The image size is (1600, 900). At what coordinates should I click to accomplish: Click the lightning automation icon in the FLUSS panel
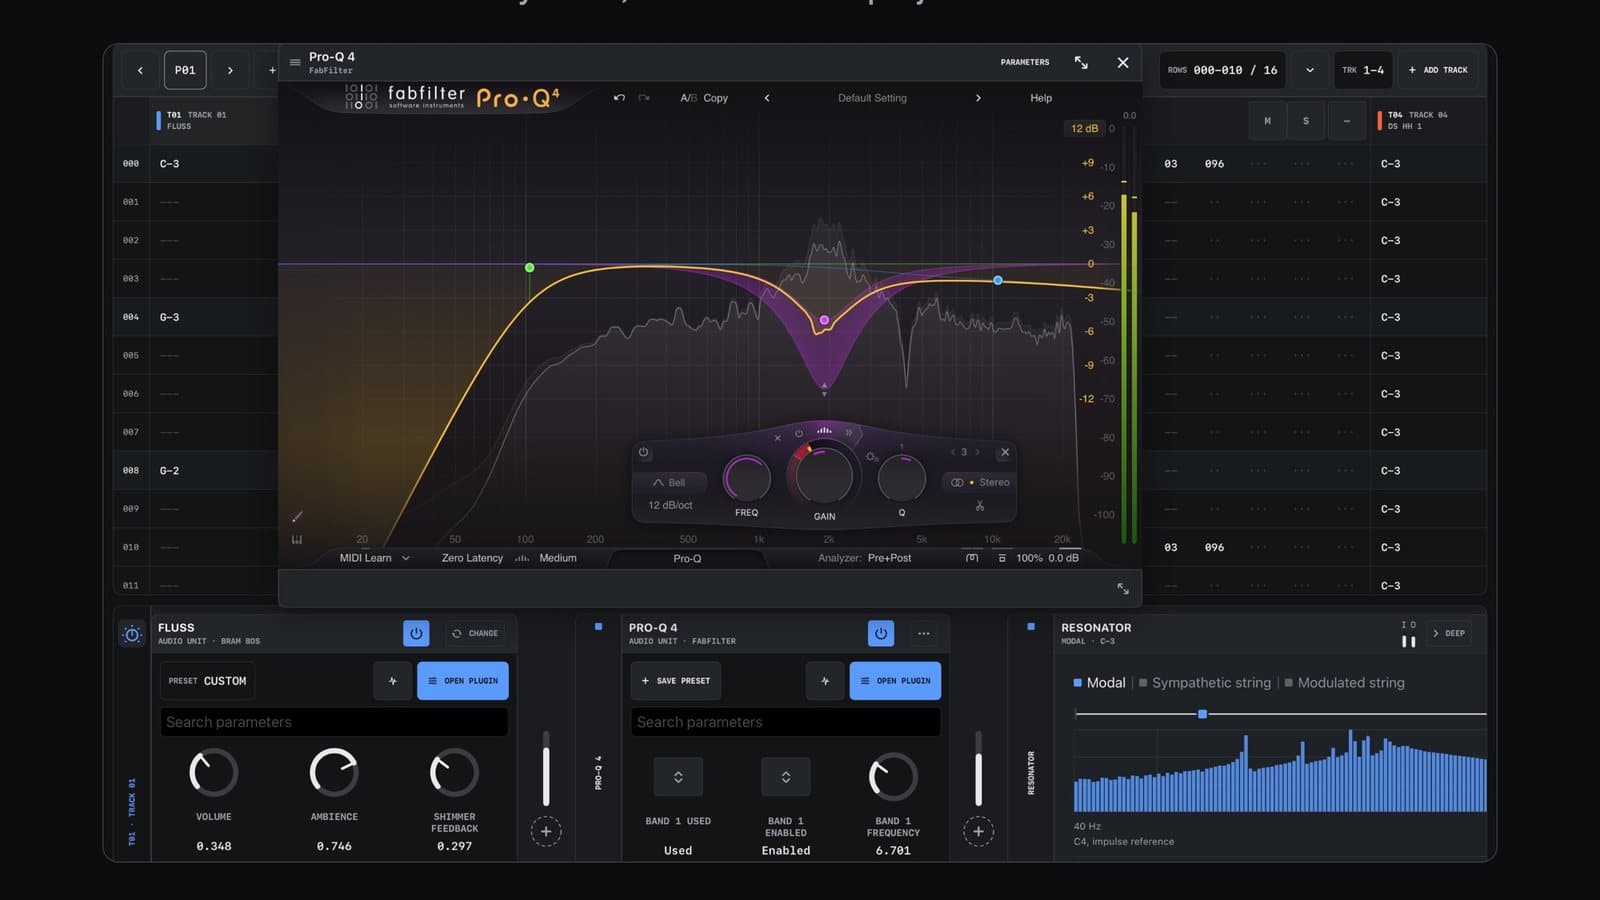[x=392, y=681]
